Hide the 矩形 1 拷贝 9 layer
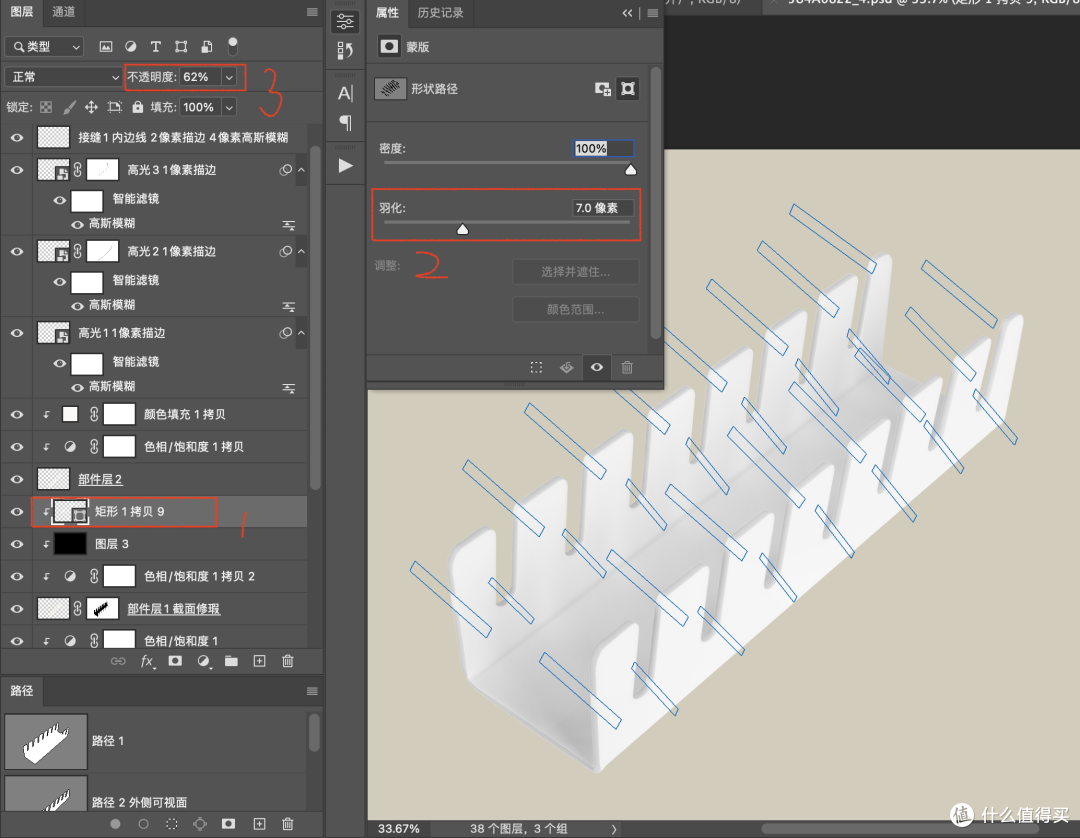Image resolution: width=1080 pixels, height=838 pixels. (17, 512)
